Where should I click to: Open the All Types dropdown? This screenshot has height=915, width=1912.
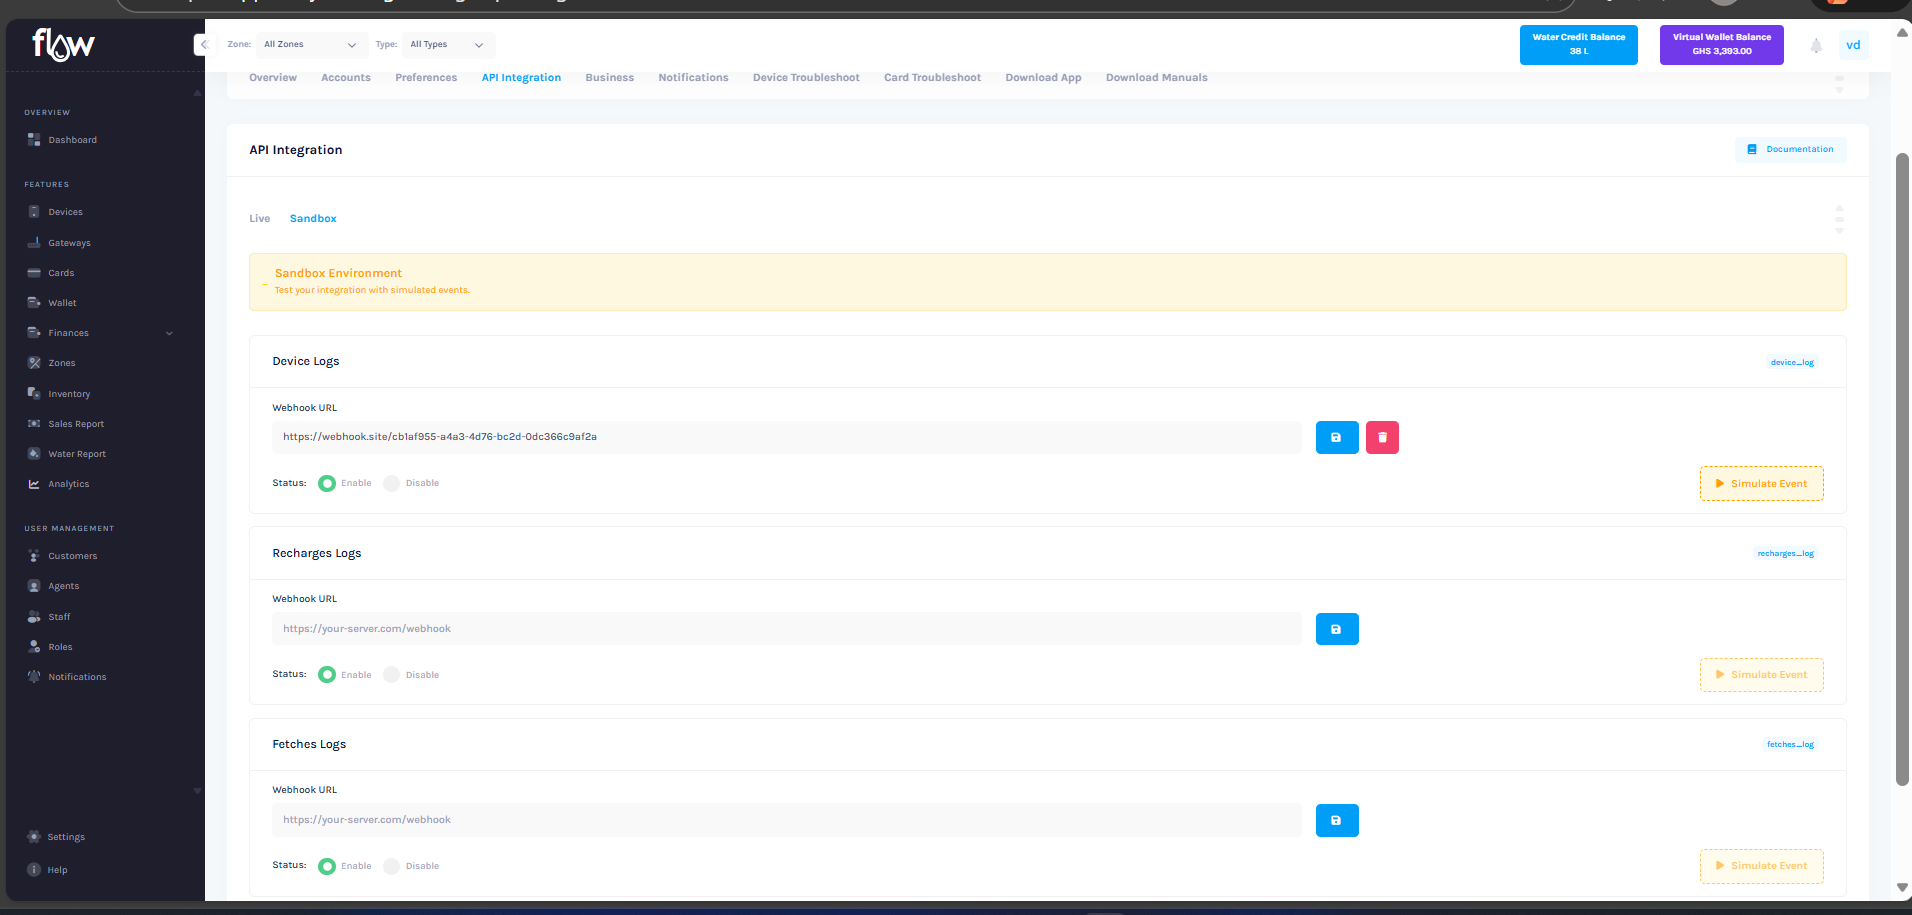(447, 44)
